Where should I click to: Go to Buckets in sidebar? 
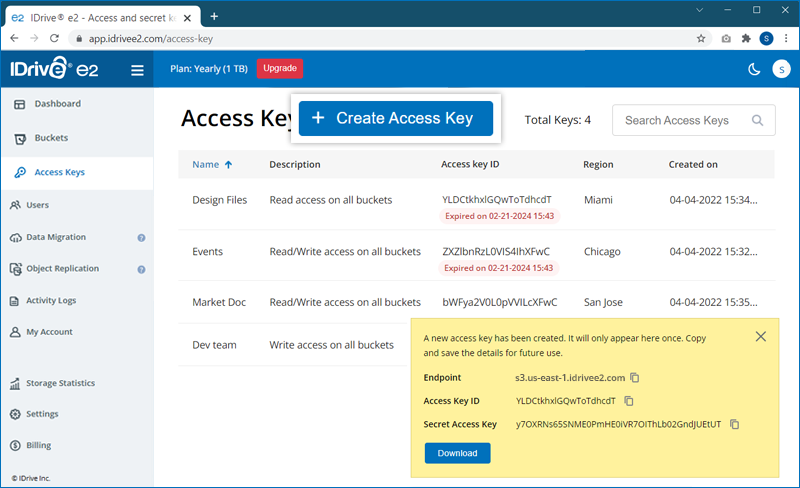(51, 137)
